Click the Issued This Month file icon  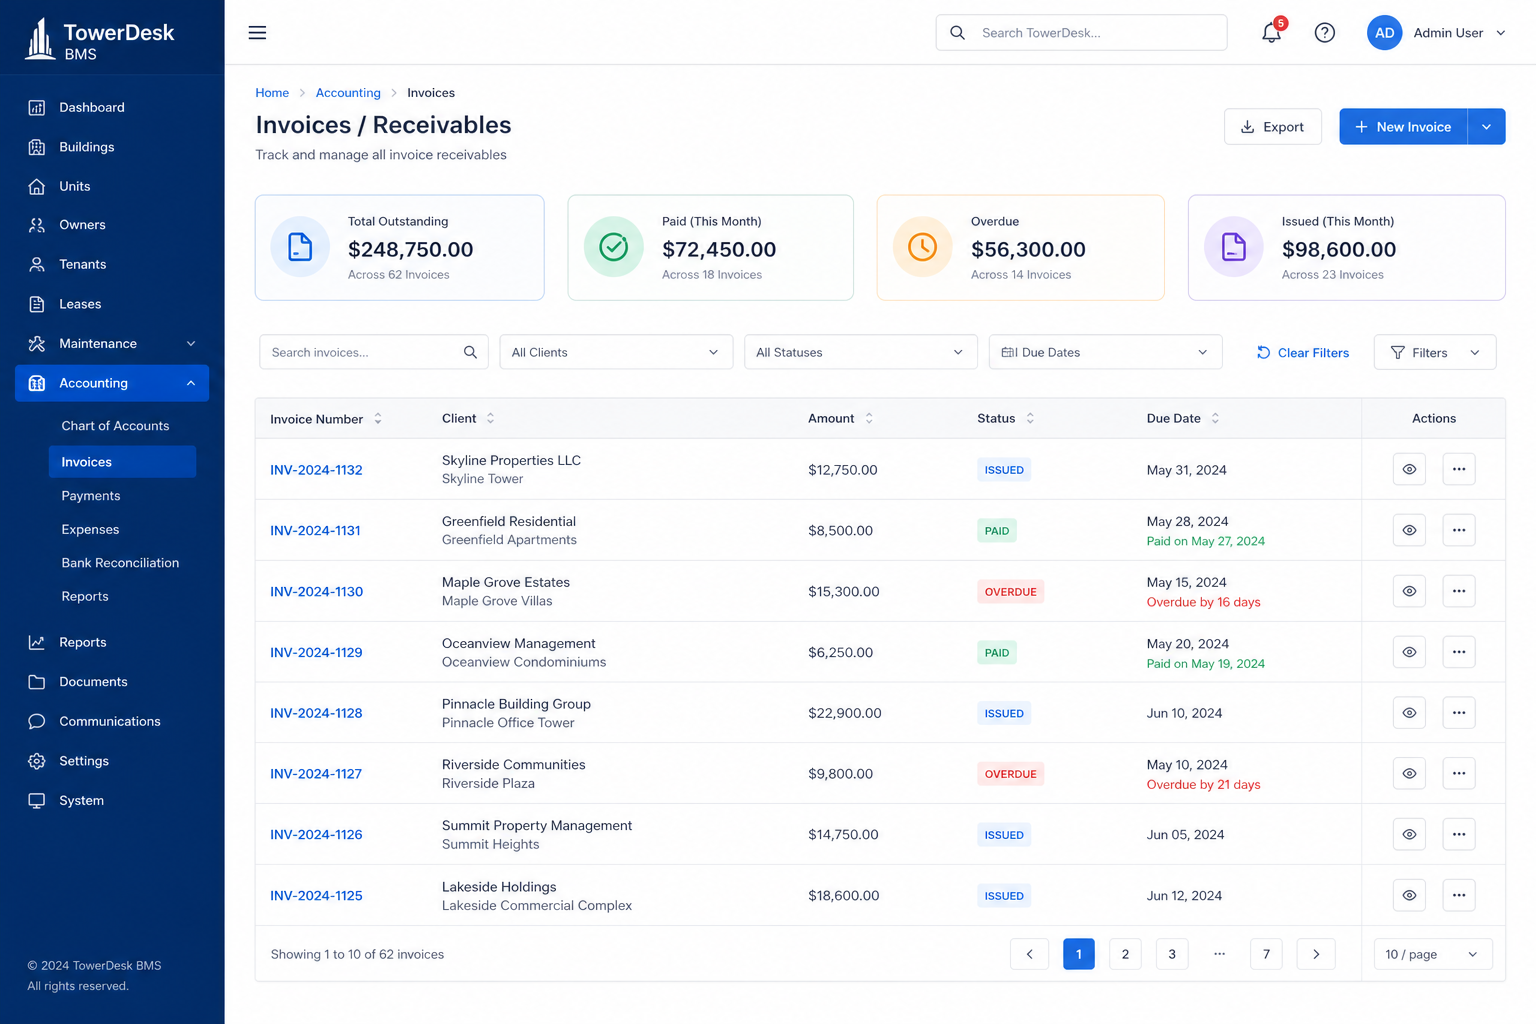pos(1234,246)
